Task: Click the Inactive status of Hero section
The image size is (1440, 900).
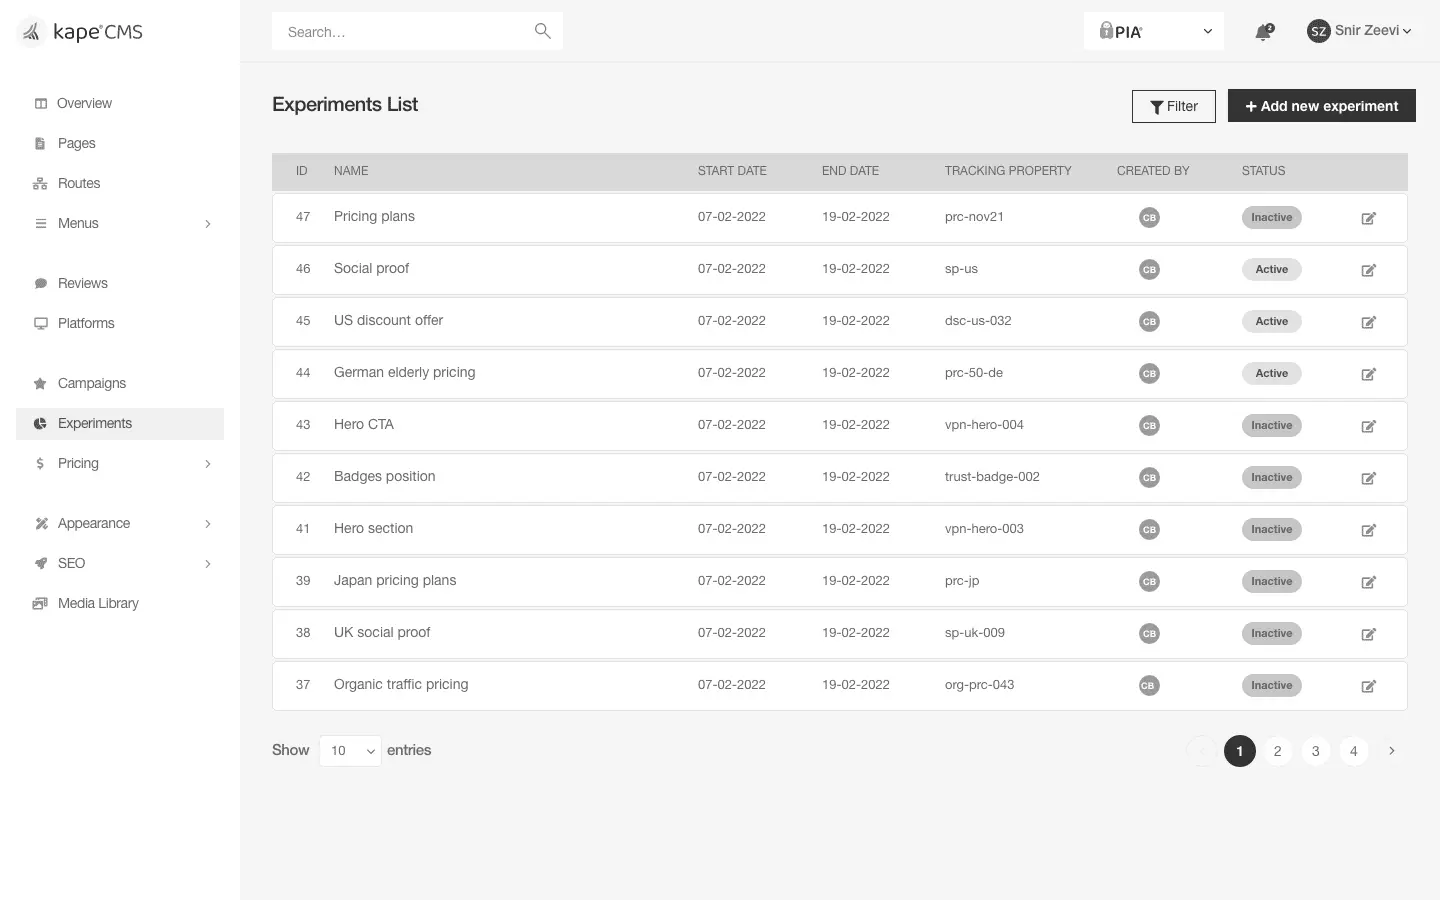Action: 1271,529
